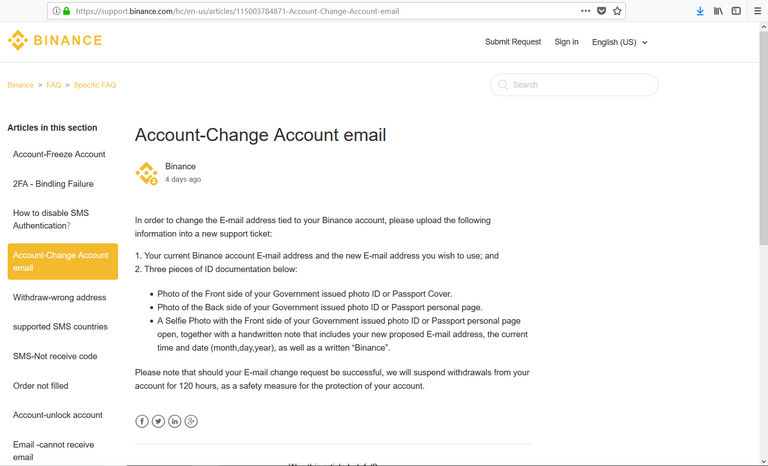This screenshot has width=768, height=466.
Task: Click the search magnifier icon
Action: point(503,85)
